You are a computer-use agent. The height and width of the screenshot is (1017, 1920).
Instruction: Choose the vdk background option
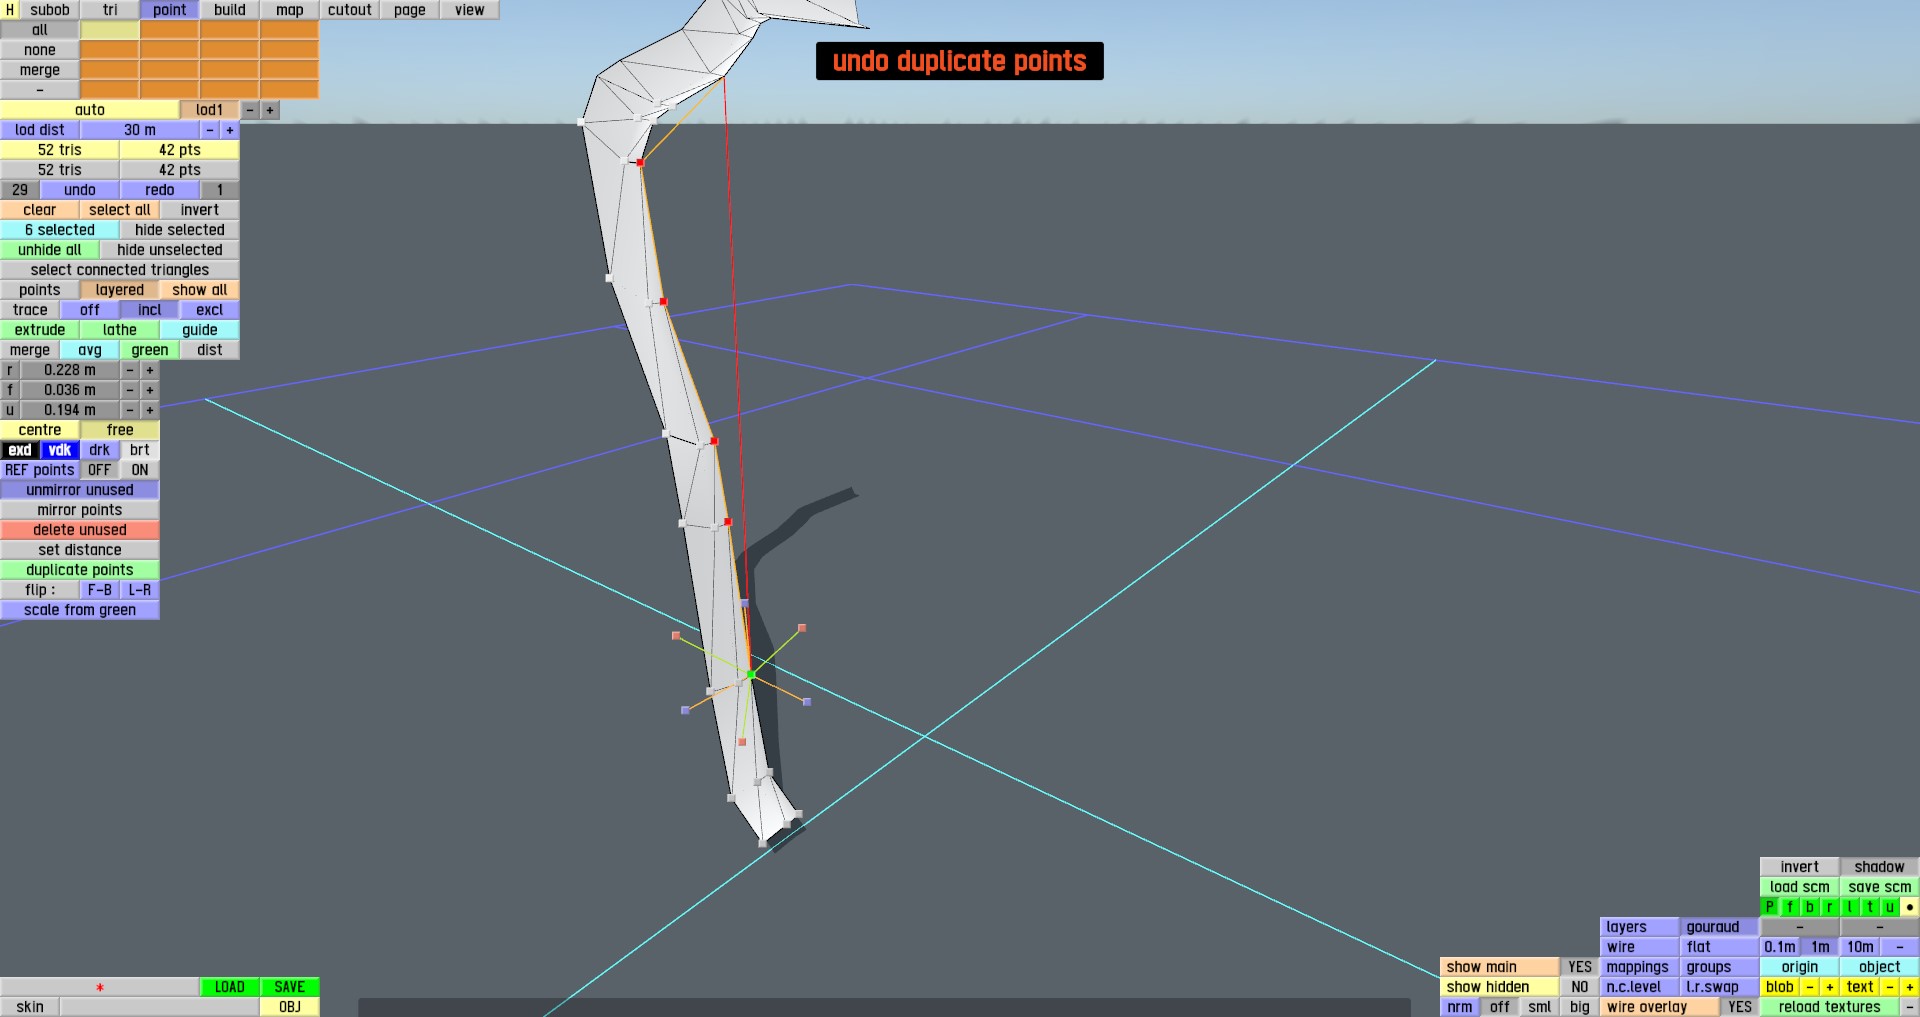tap(60, 450)
